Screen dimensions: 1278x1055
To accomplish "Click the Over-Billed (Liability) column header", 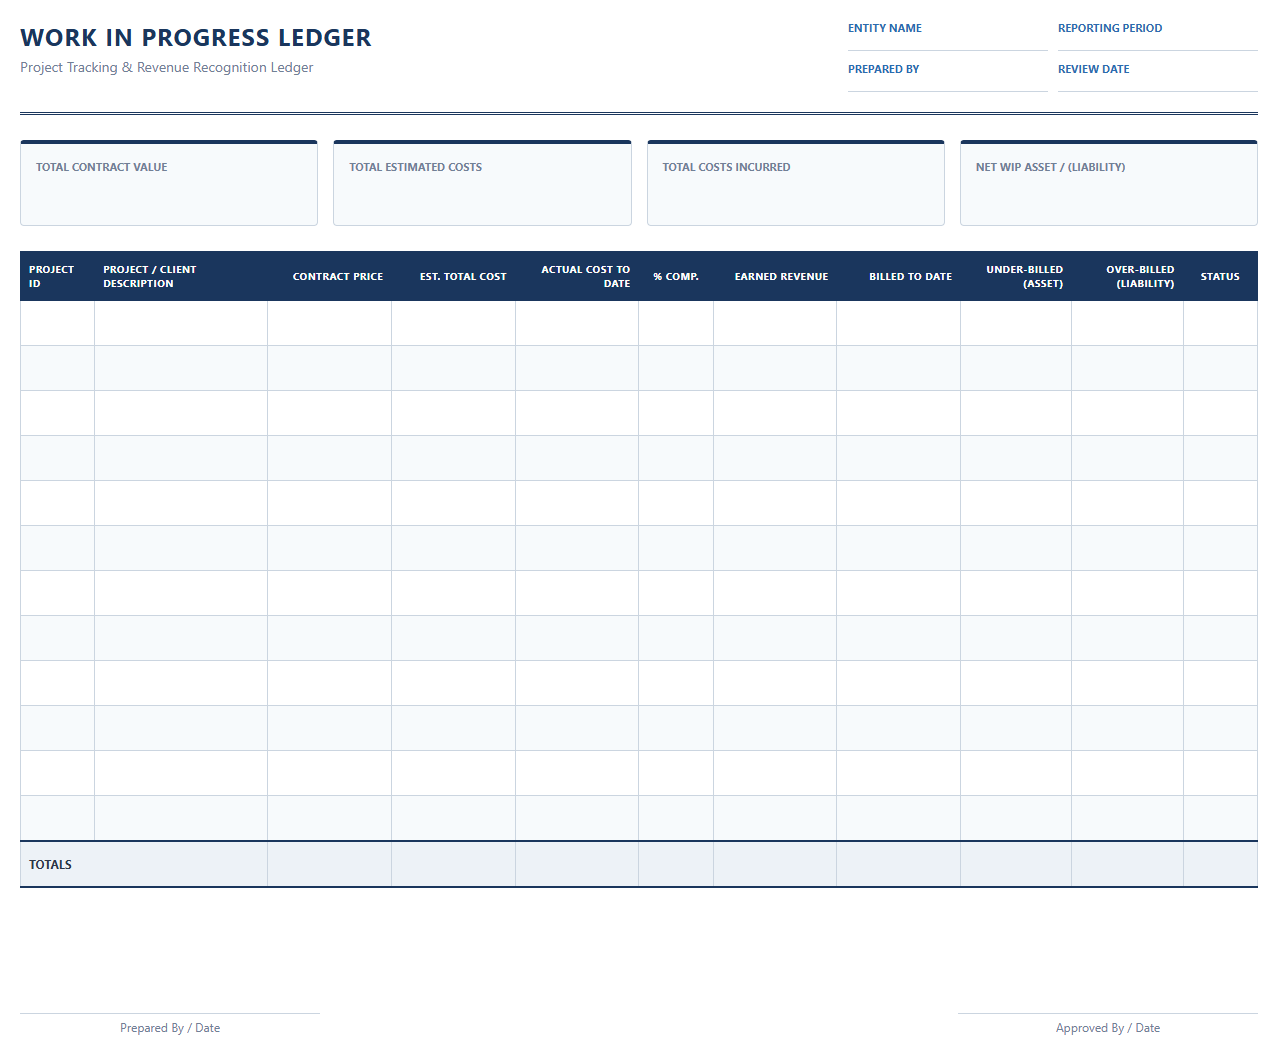I will coord(1128,276).
